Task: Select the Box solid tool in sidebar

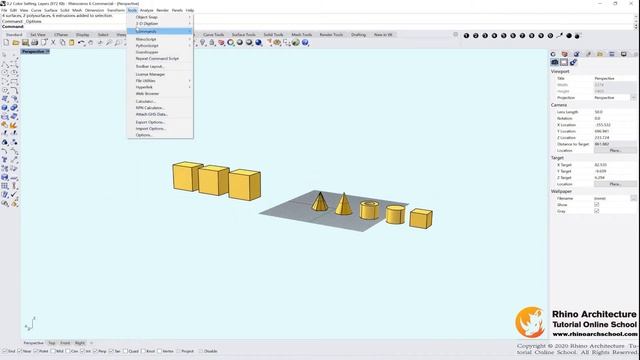Action: [4, 107]
